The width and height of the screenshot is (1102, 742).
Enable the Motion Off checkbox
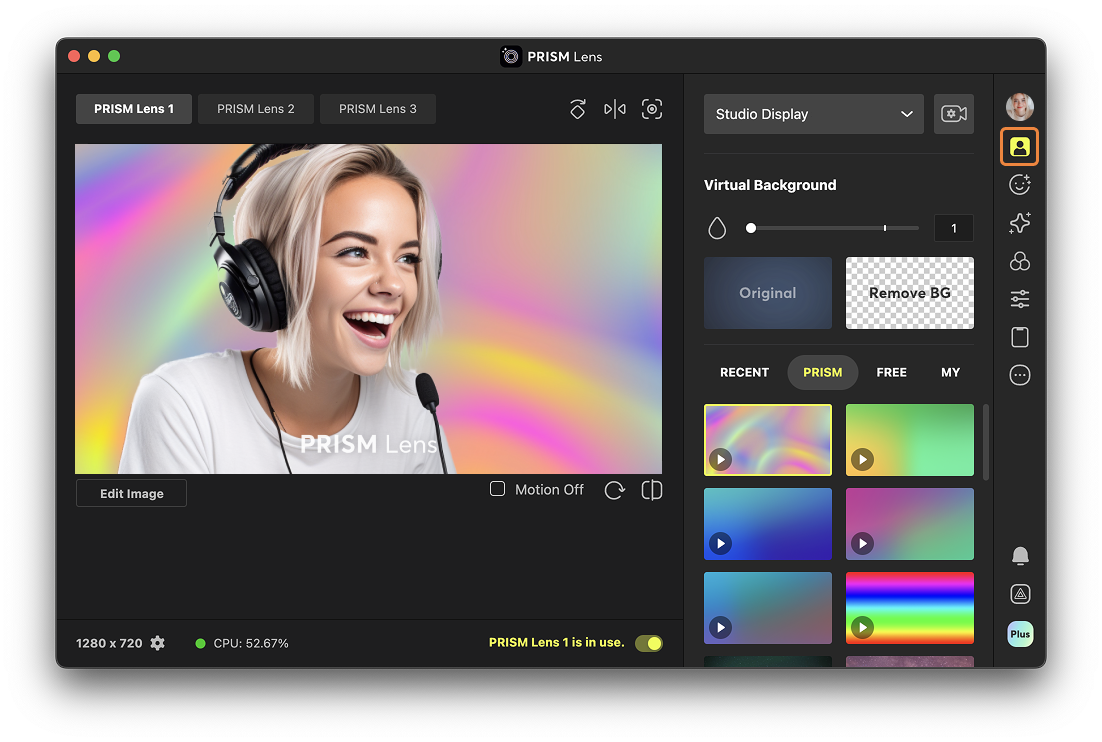point(498,489)
